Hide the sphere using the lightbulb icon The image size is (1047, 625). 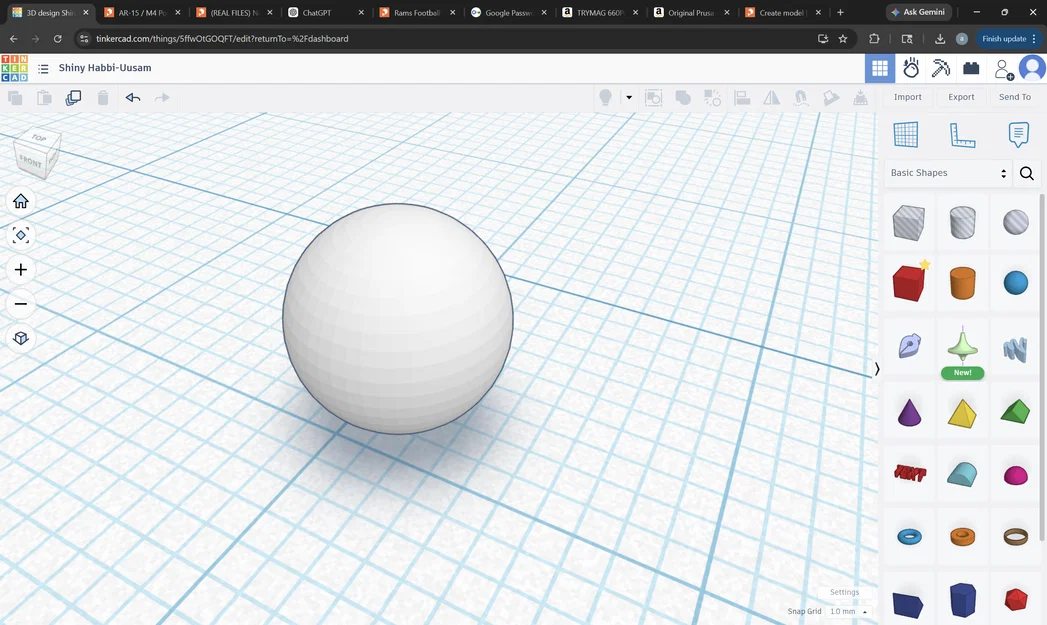coord(605,97)
